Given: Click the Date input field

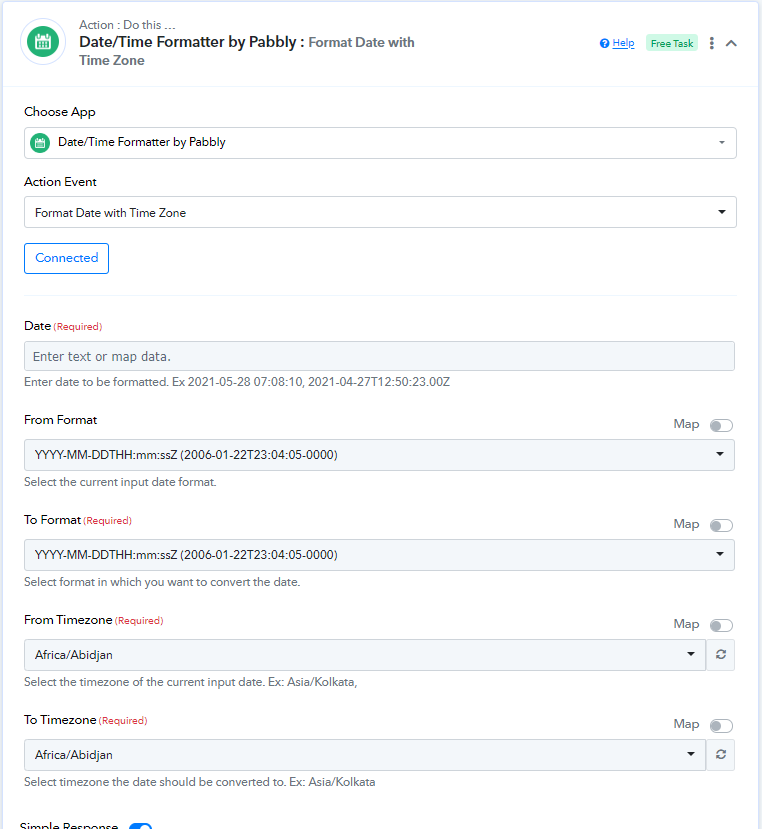Looking at the screenshot, I should click(x=379, y=356).
